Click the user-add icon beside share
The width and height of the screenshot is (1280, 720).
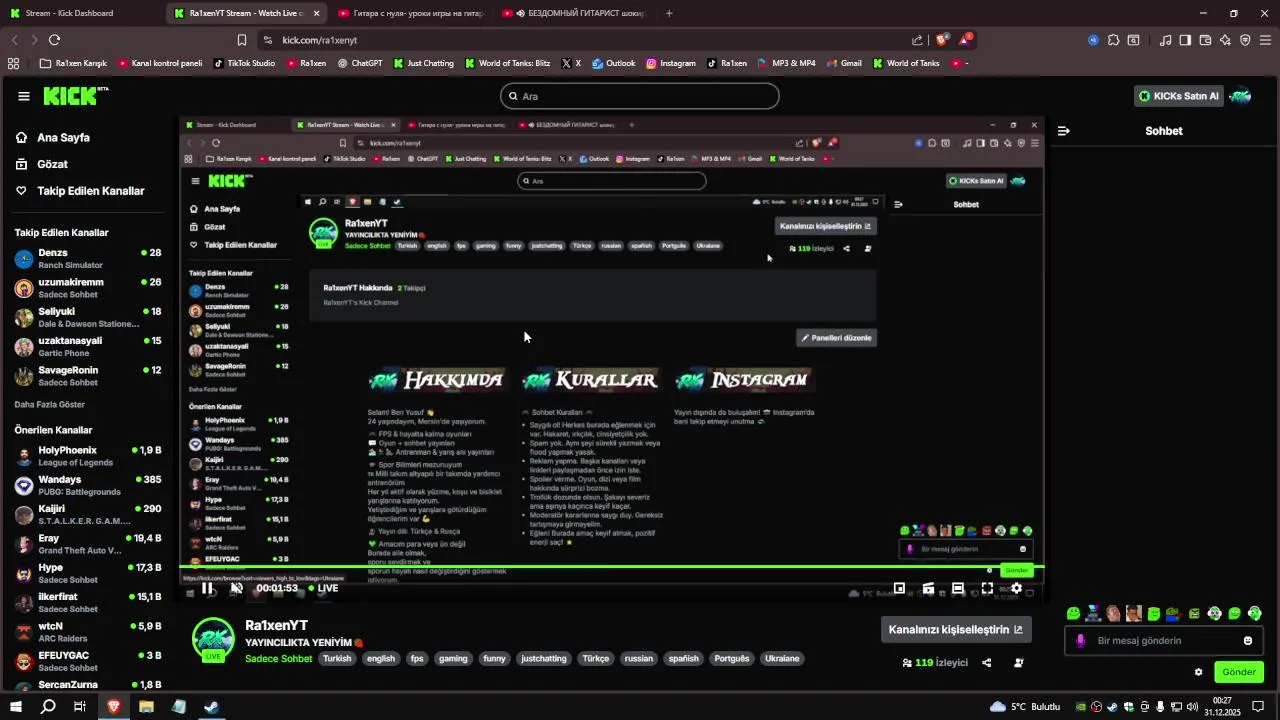coord(1019,662)
